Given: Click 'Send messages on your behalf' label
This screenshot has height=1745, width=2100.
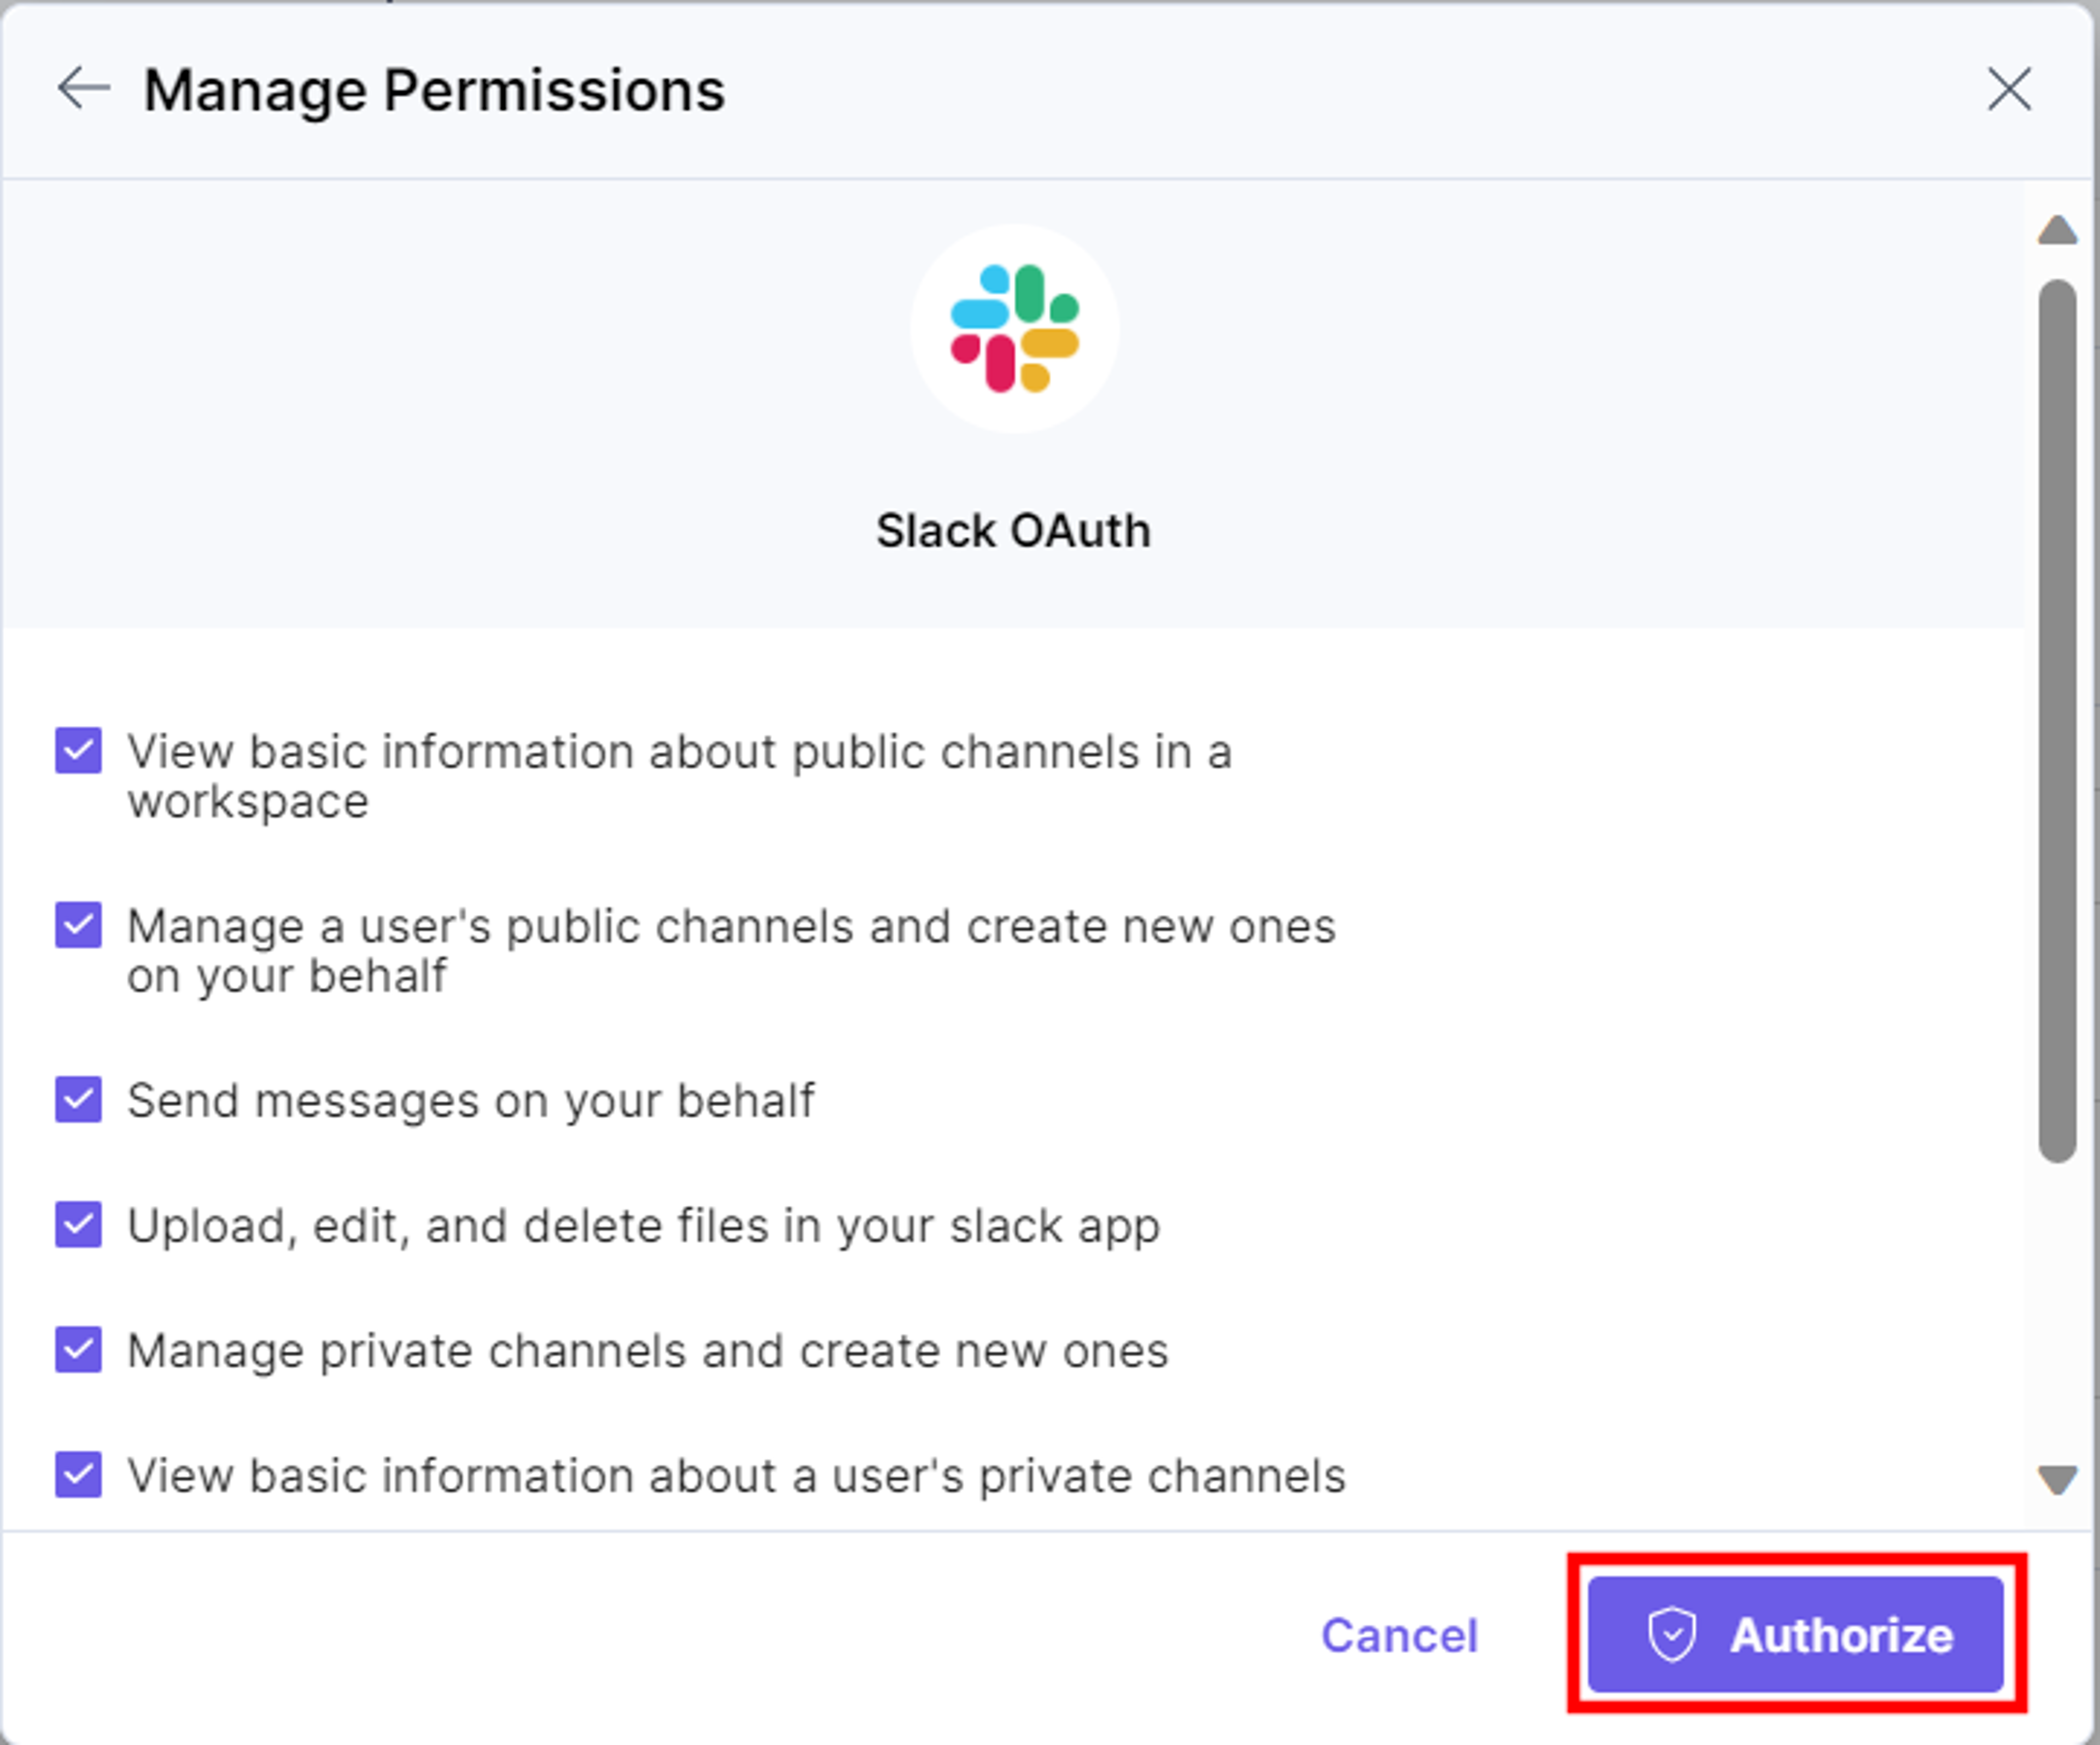Looking at the screenshot, I should pos(471,1101).
